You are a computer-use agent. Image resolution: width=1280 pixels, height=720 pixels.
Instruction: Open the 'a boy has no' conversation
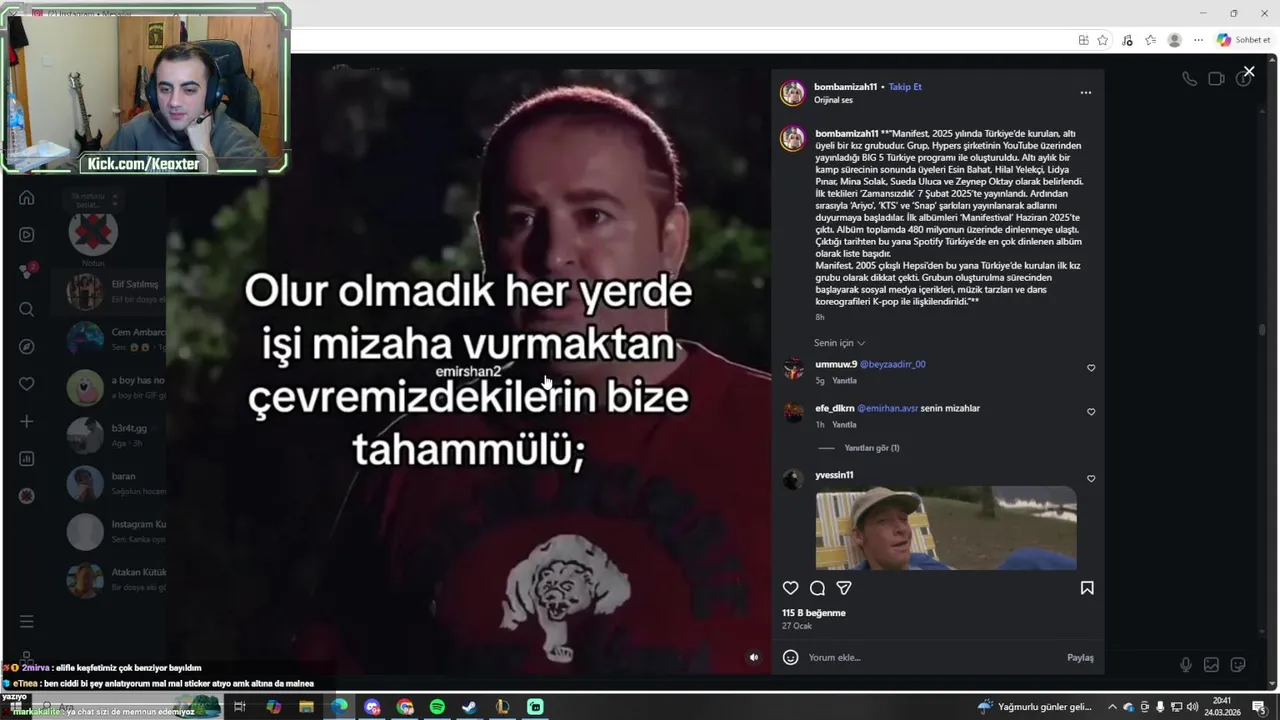coord(108,387)
